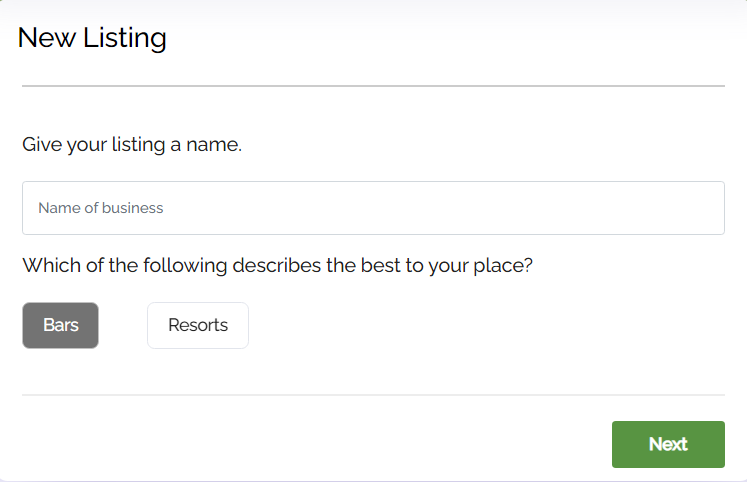The image size is (747, 482).
Task: Proceed to the next step with Next
Action: [668, 444]
